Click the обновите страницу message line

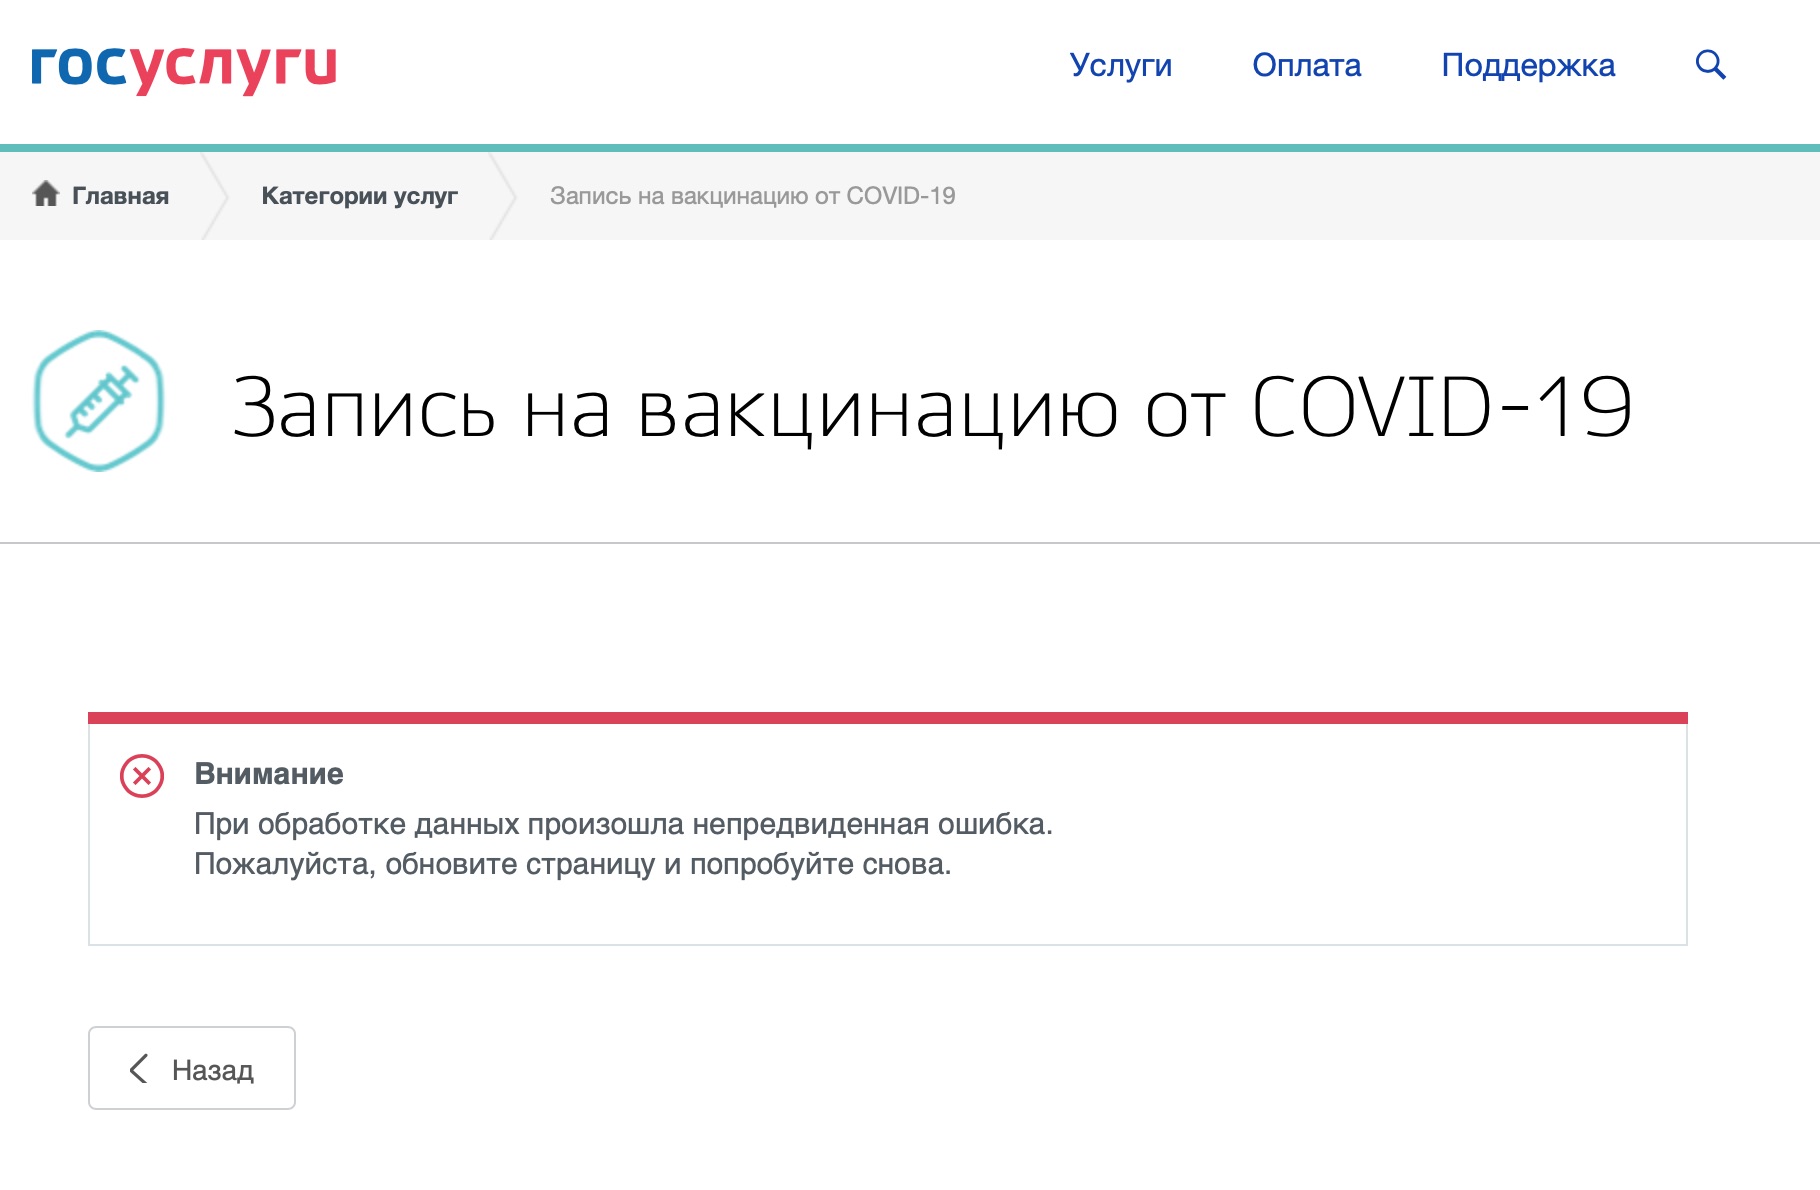pos(572,864)
